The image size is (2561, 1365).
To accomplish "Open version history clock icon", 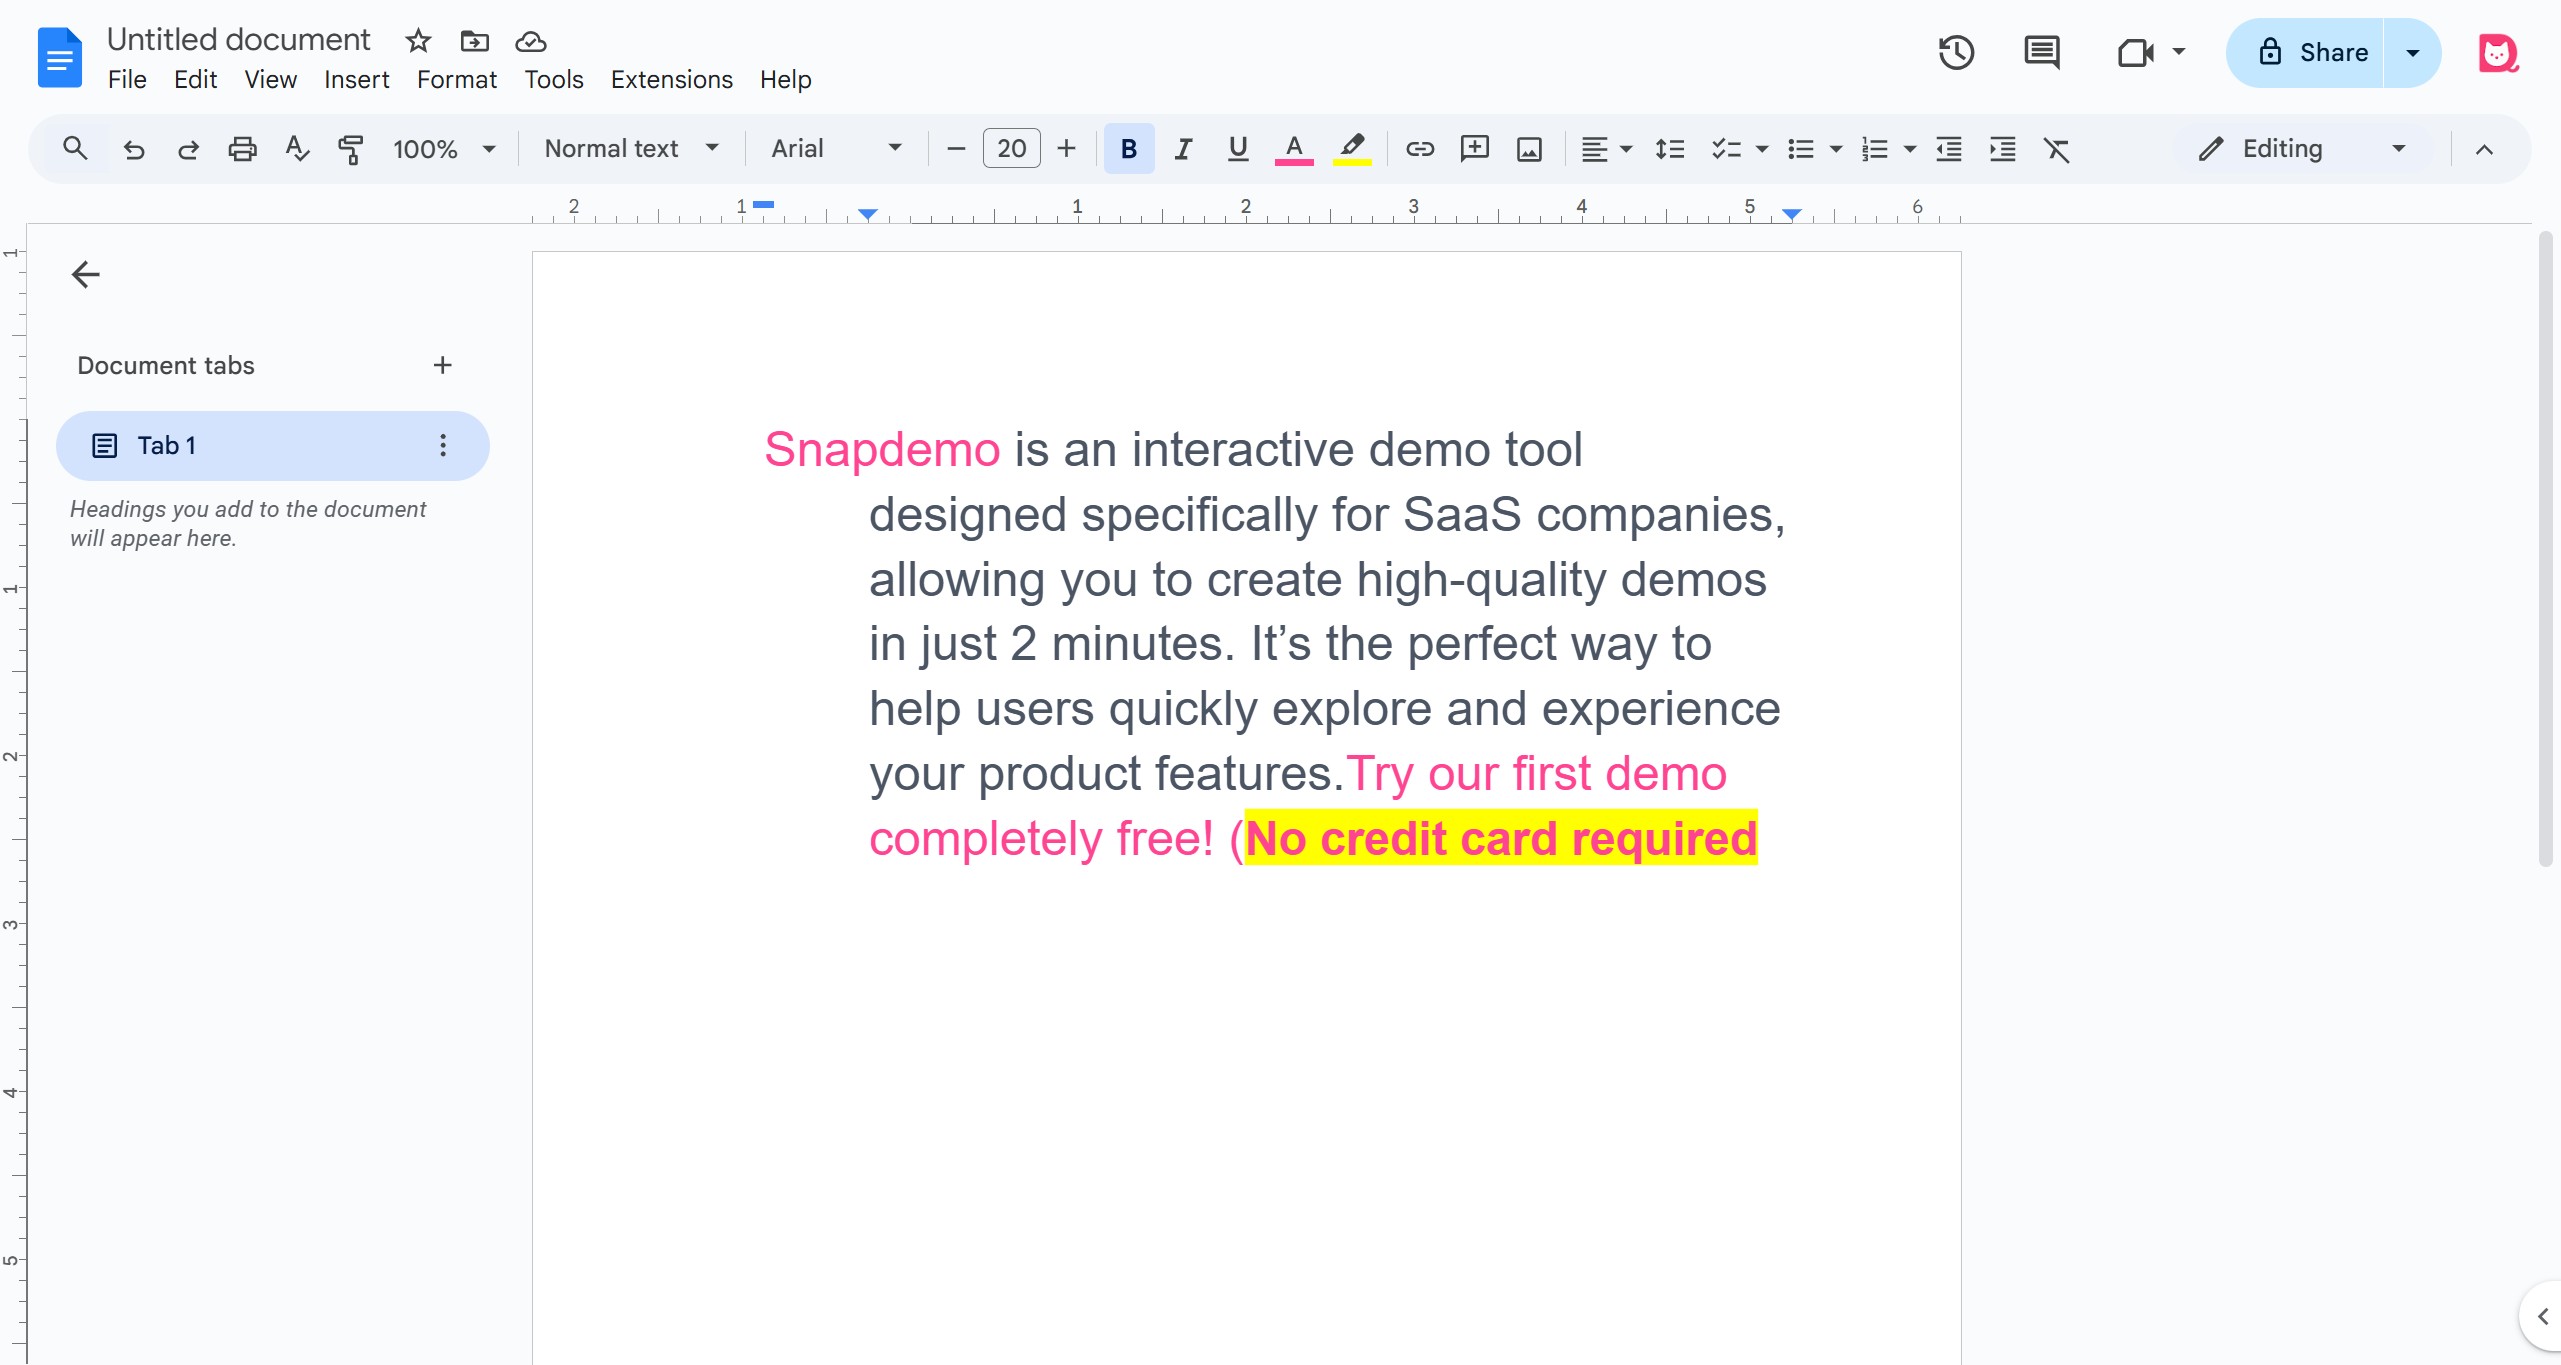I will 1956,52.
